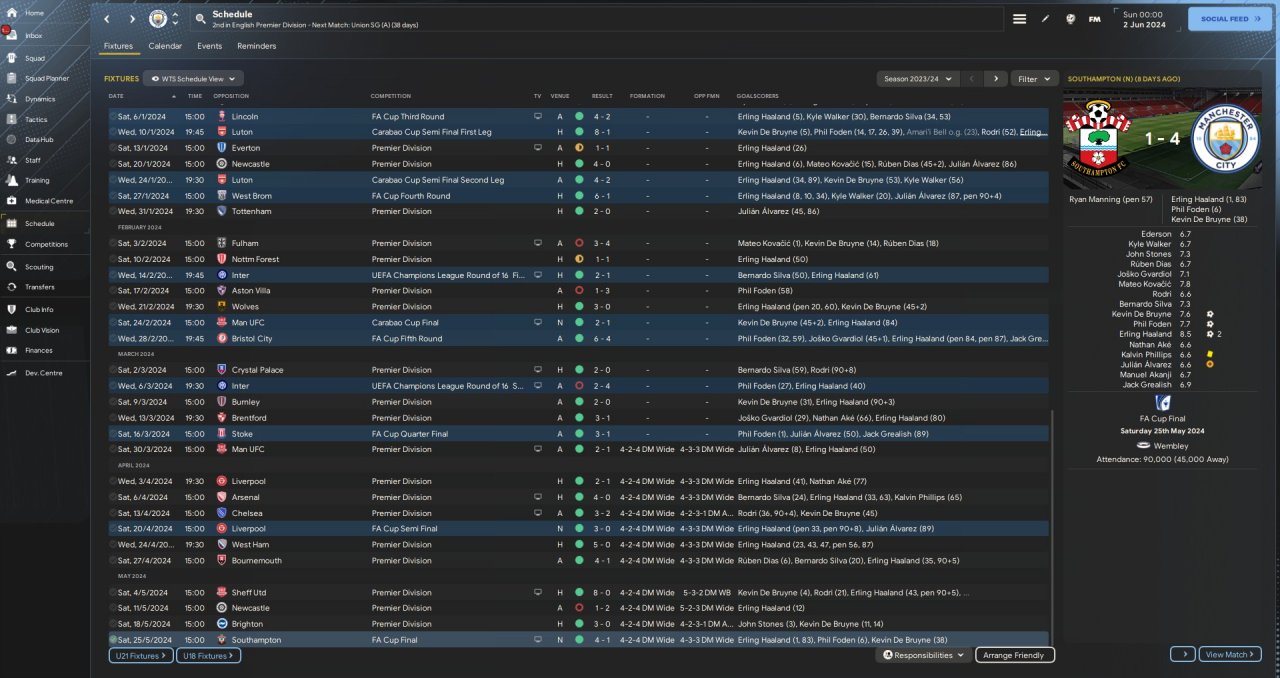
Task: Click the FM logo icon
Action: point(1095,19)
